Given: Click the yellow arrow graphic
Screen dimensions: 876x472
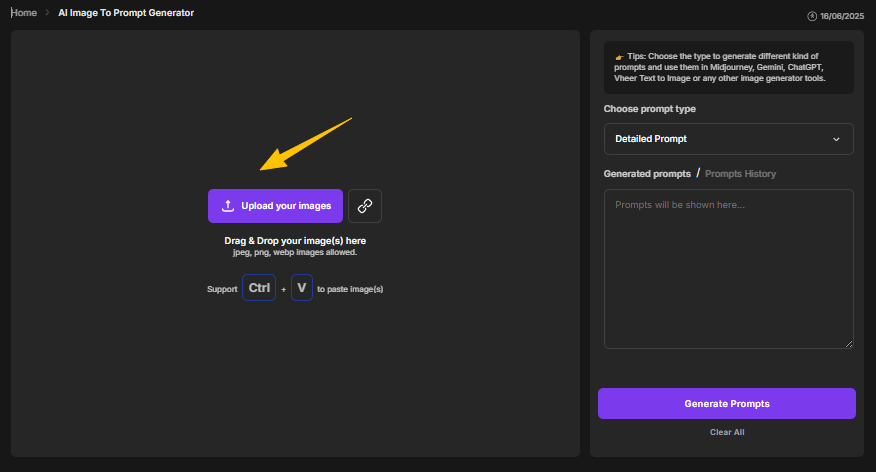Looking at the screenshot, I should (306, 144).
